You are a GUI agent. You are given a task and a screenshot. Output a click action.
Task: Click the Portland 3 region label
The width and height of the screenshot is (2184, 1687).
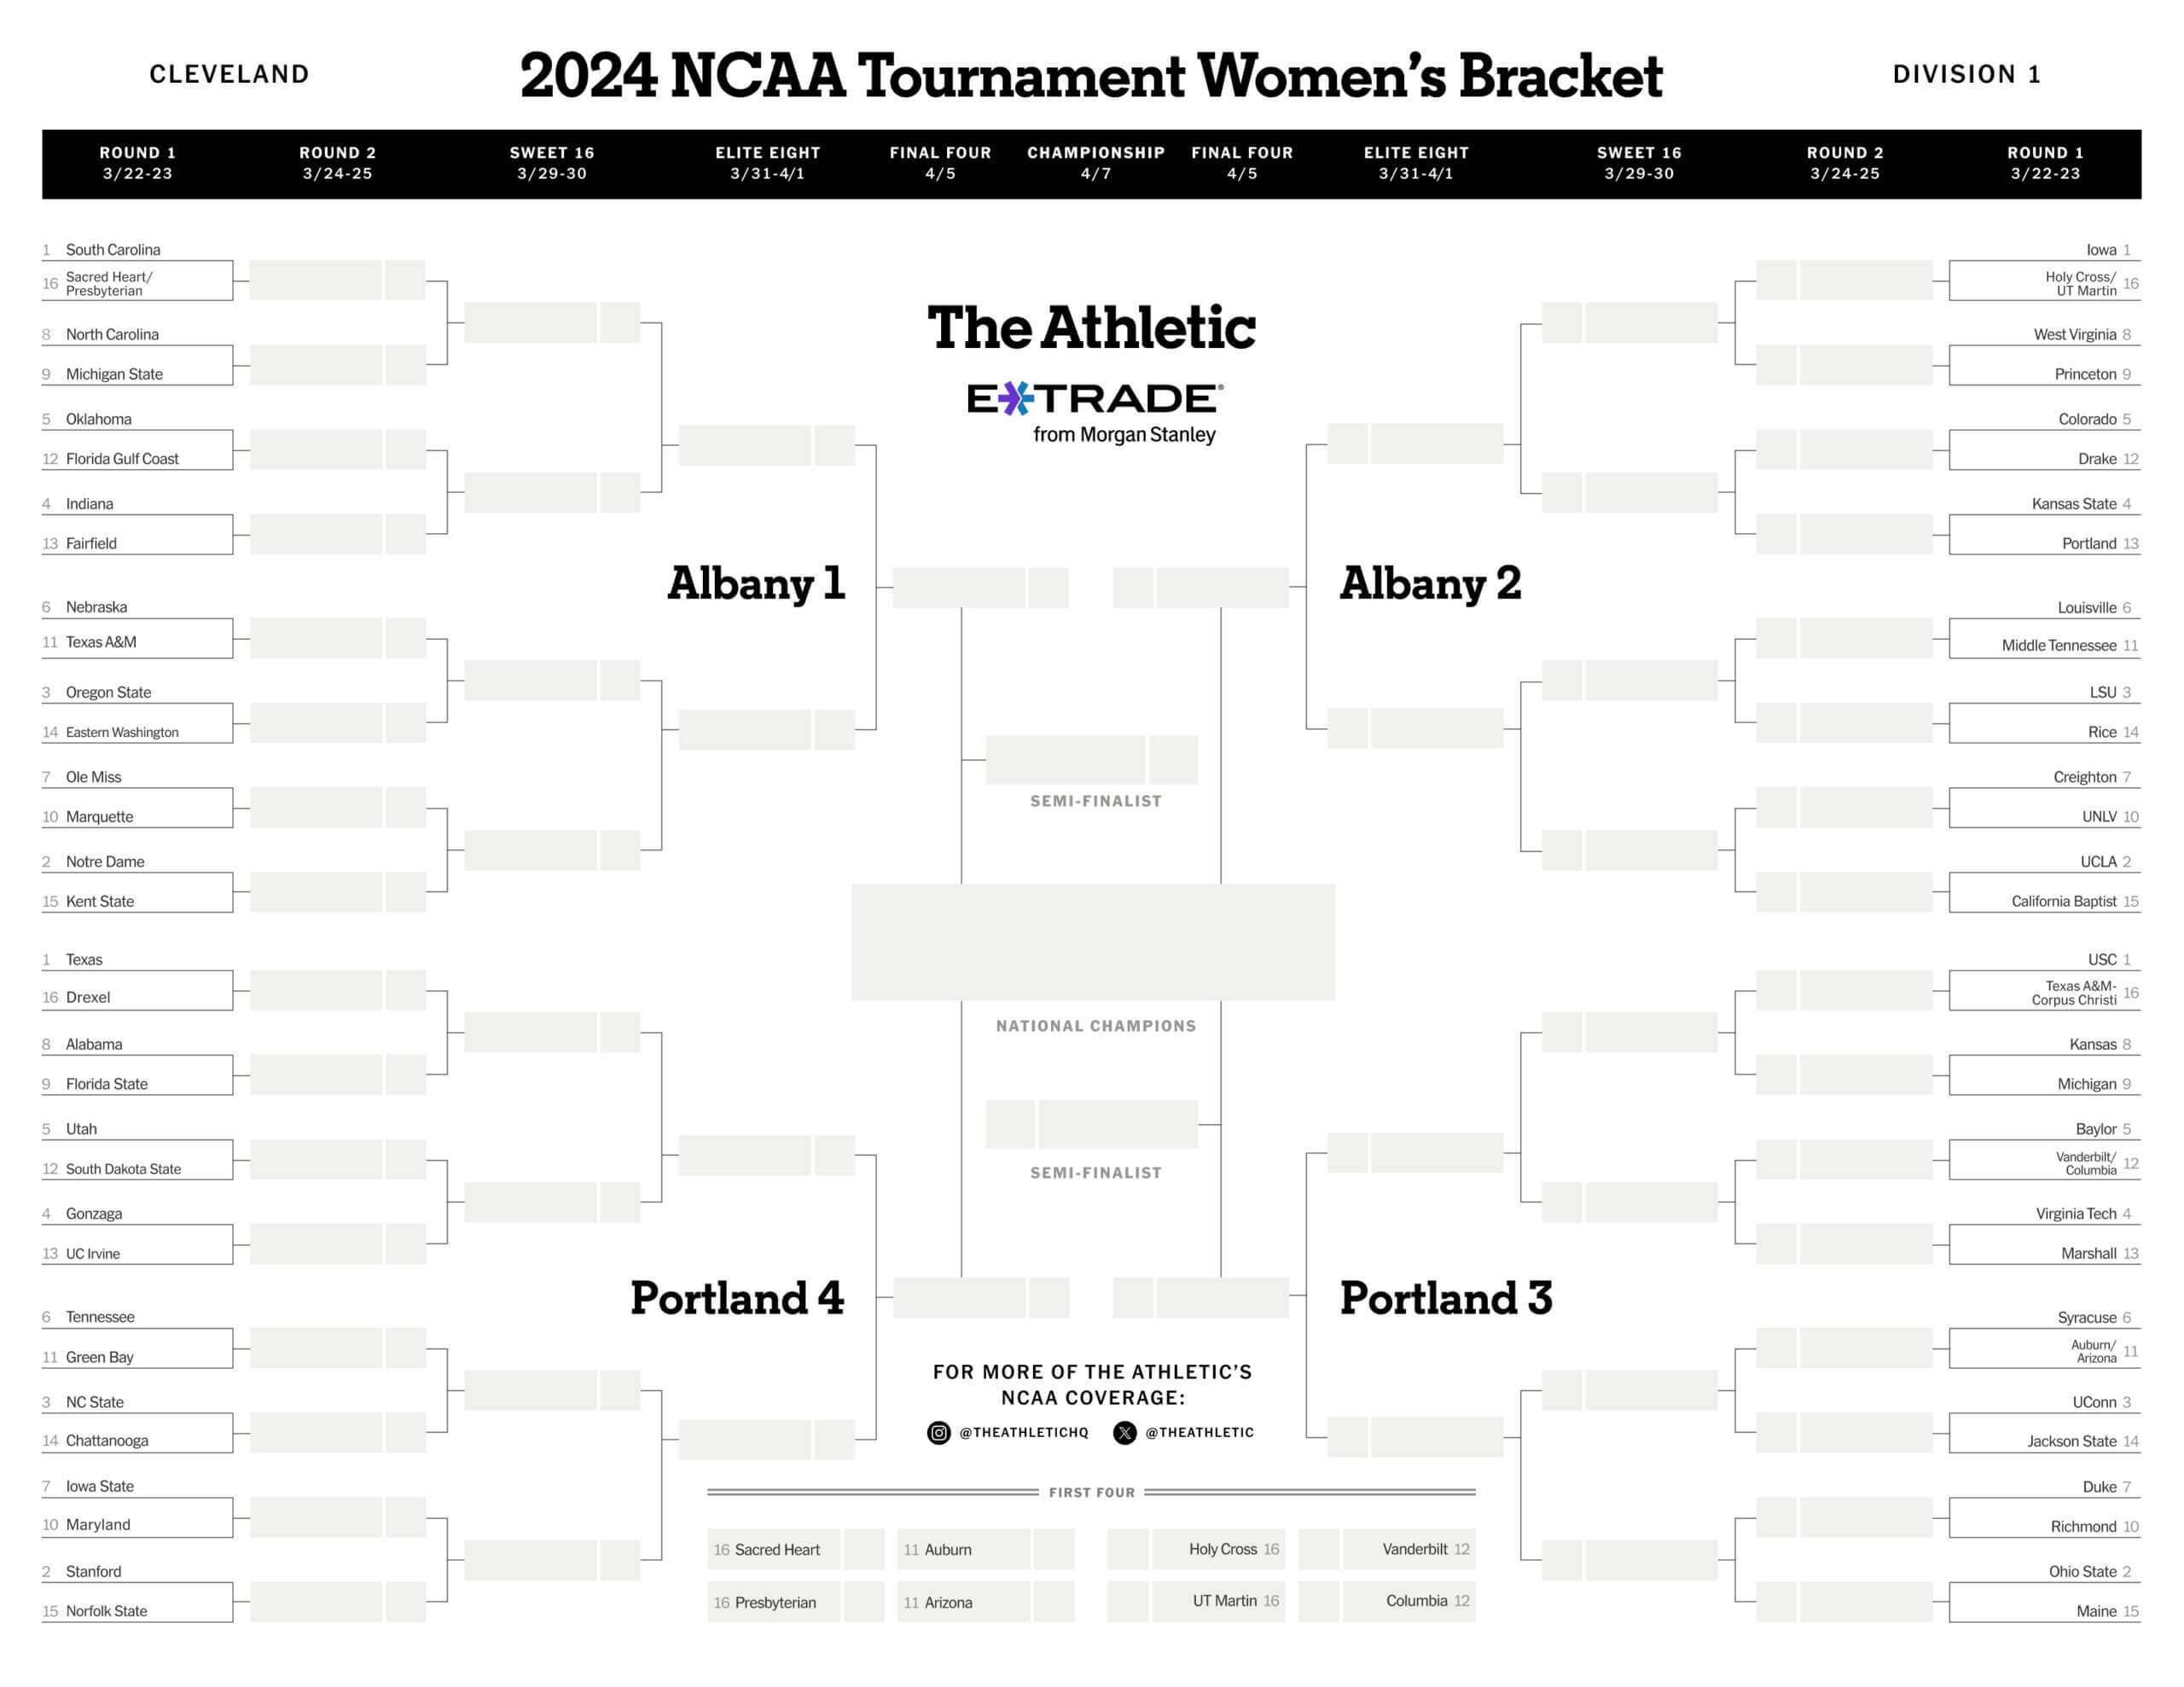coord(1446,1298)
